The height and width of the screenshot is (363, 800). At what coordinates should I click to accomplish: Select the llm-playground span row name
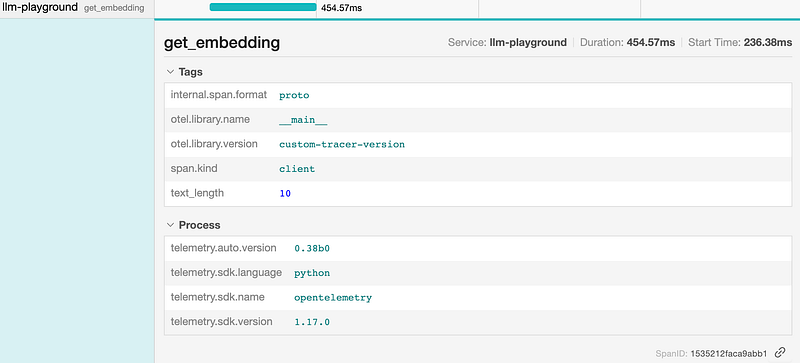pos(40,7)
